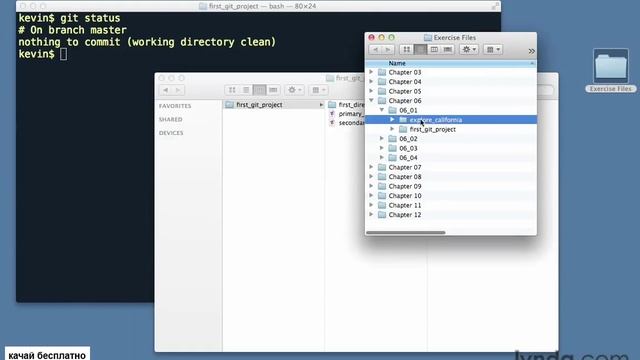Expand the Chapter 11 folder

tap(371, 205)
